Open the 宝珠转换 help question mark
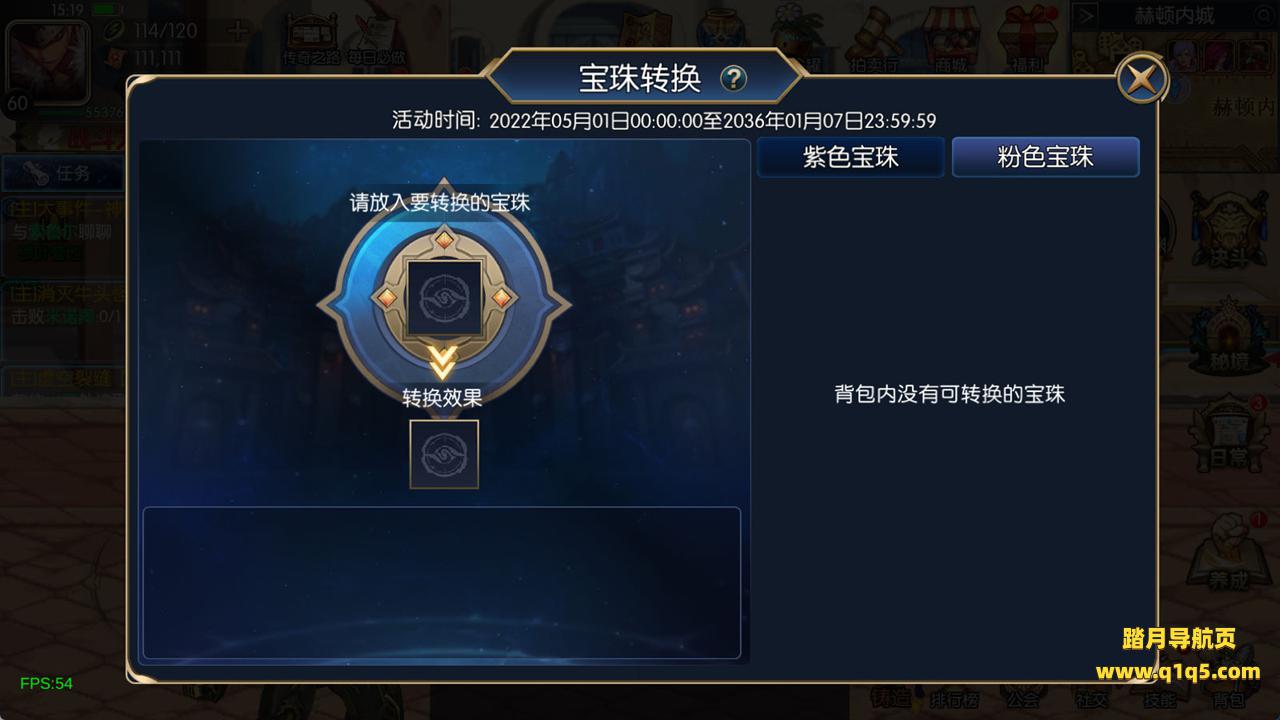The width and height of the screenshot is (1280, 720). point(733,78)
